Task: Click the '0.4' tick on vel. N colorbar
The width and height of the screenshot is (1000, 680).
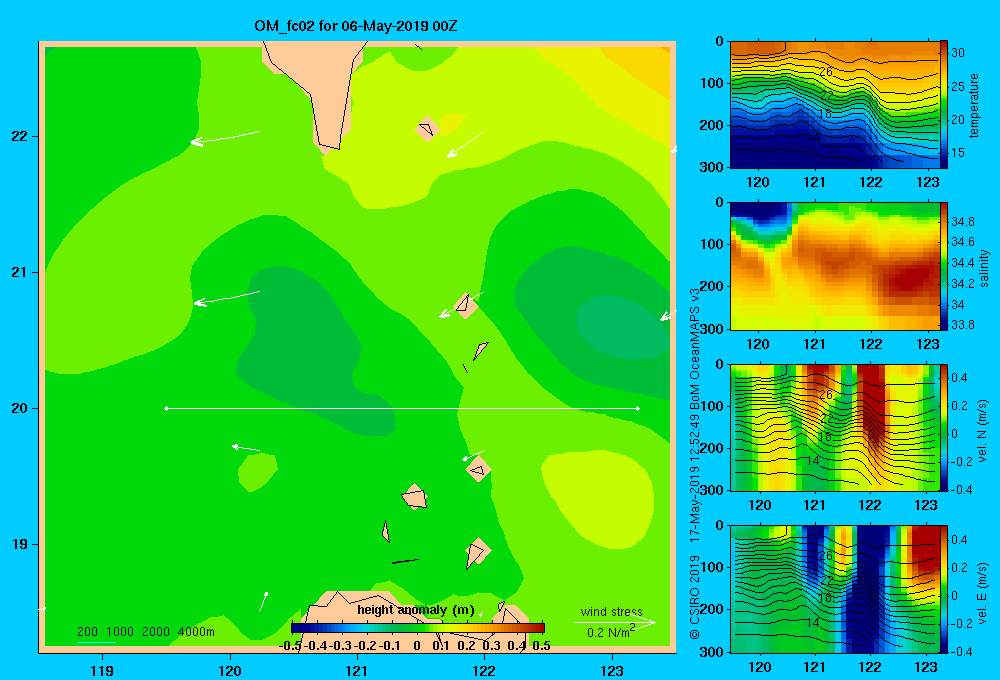Action: coord(959,378)
